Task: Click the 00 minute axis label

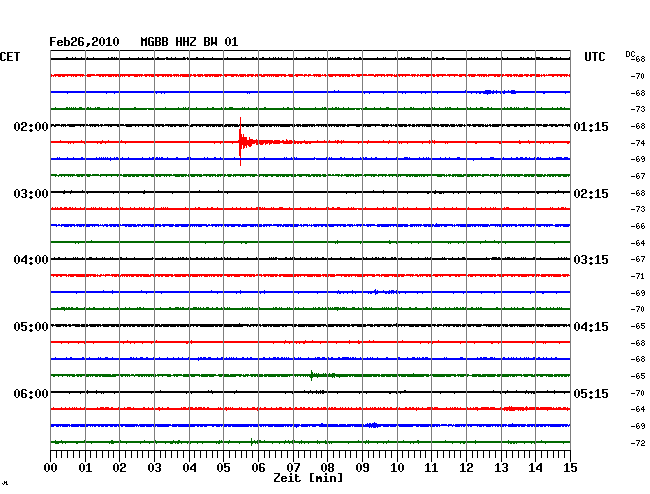Action: point(51,467)
